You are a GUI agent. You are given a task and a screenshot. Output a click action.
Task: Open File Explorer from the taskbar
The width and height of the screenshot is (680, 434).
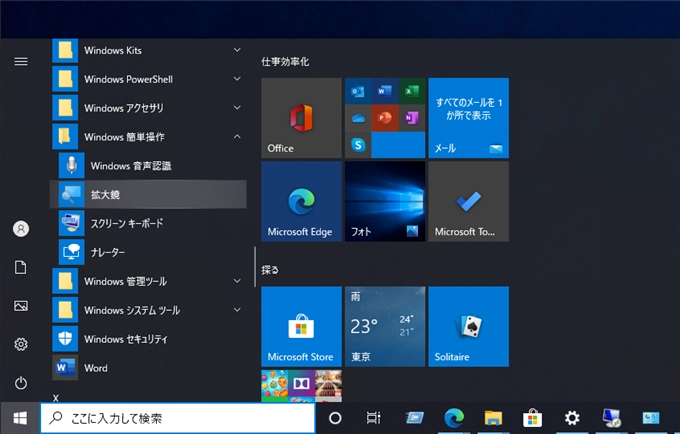493,418
